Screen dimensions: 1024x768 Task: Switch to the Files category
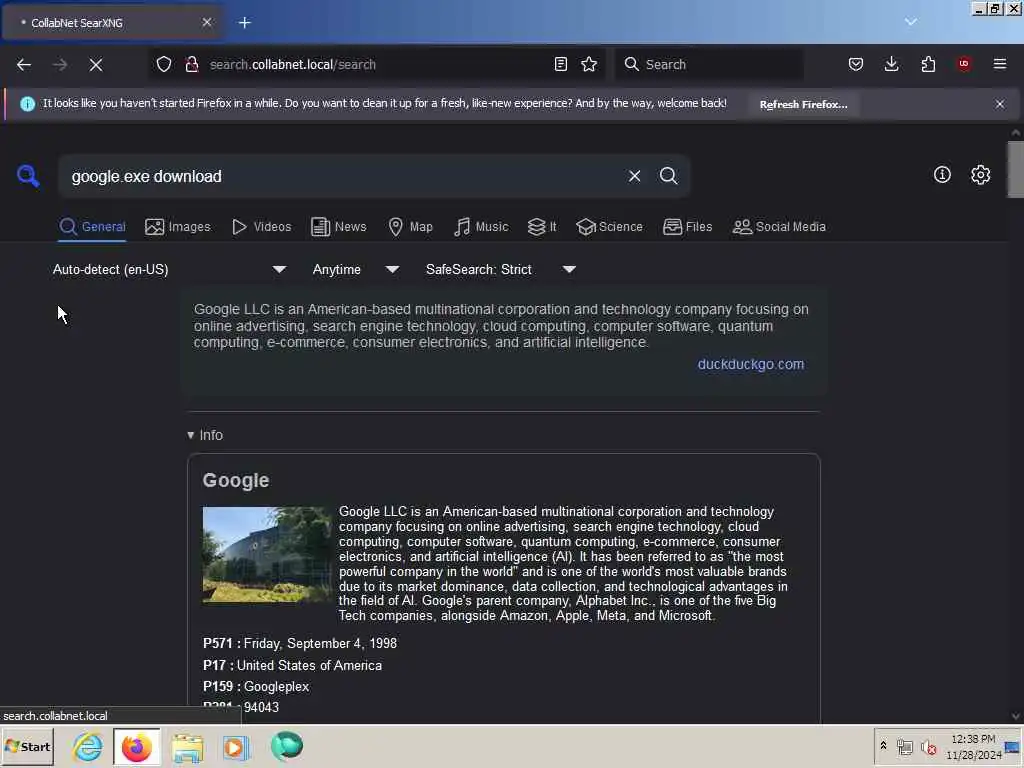[687, 227]
